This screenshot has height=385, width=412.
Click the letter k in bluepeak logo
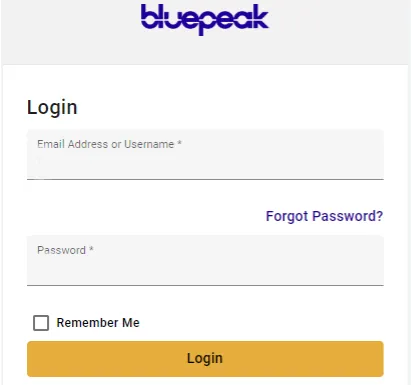click(259, 17)
